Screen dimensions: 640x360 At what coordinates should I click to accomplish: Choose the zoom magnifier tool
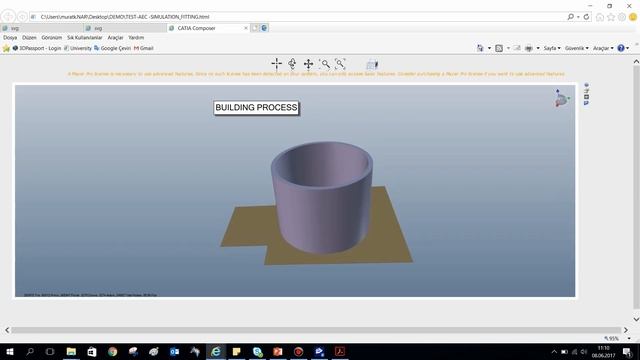324,64
